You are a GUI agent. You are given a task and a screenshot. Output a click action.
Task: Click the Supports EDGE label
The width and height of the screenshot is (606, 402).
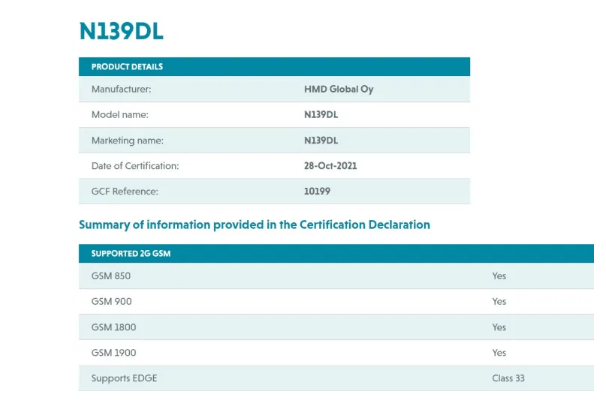[124, 378]
